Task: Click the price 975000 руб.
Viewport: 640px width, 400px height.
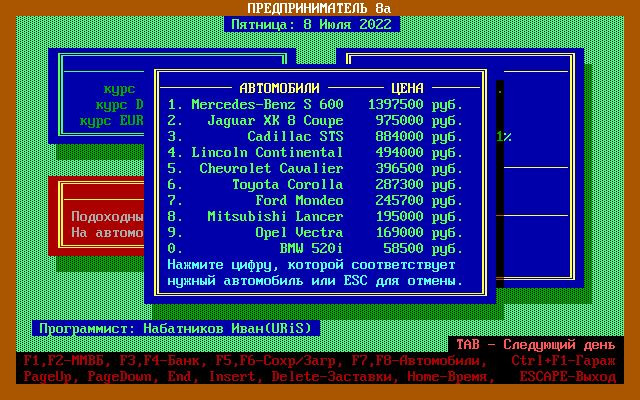Action: [x=420, y=120]
